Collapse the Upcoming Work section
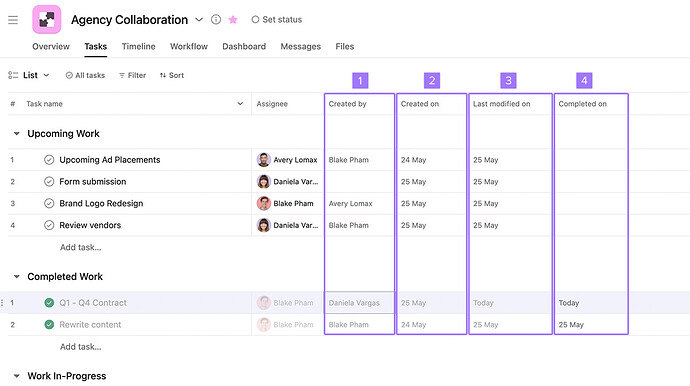The width and height of the screenshot is (690, 386). (x=16, y=133)
